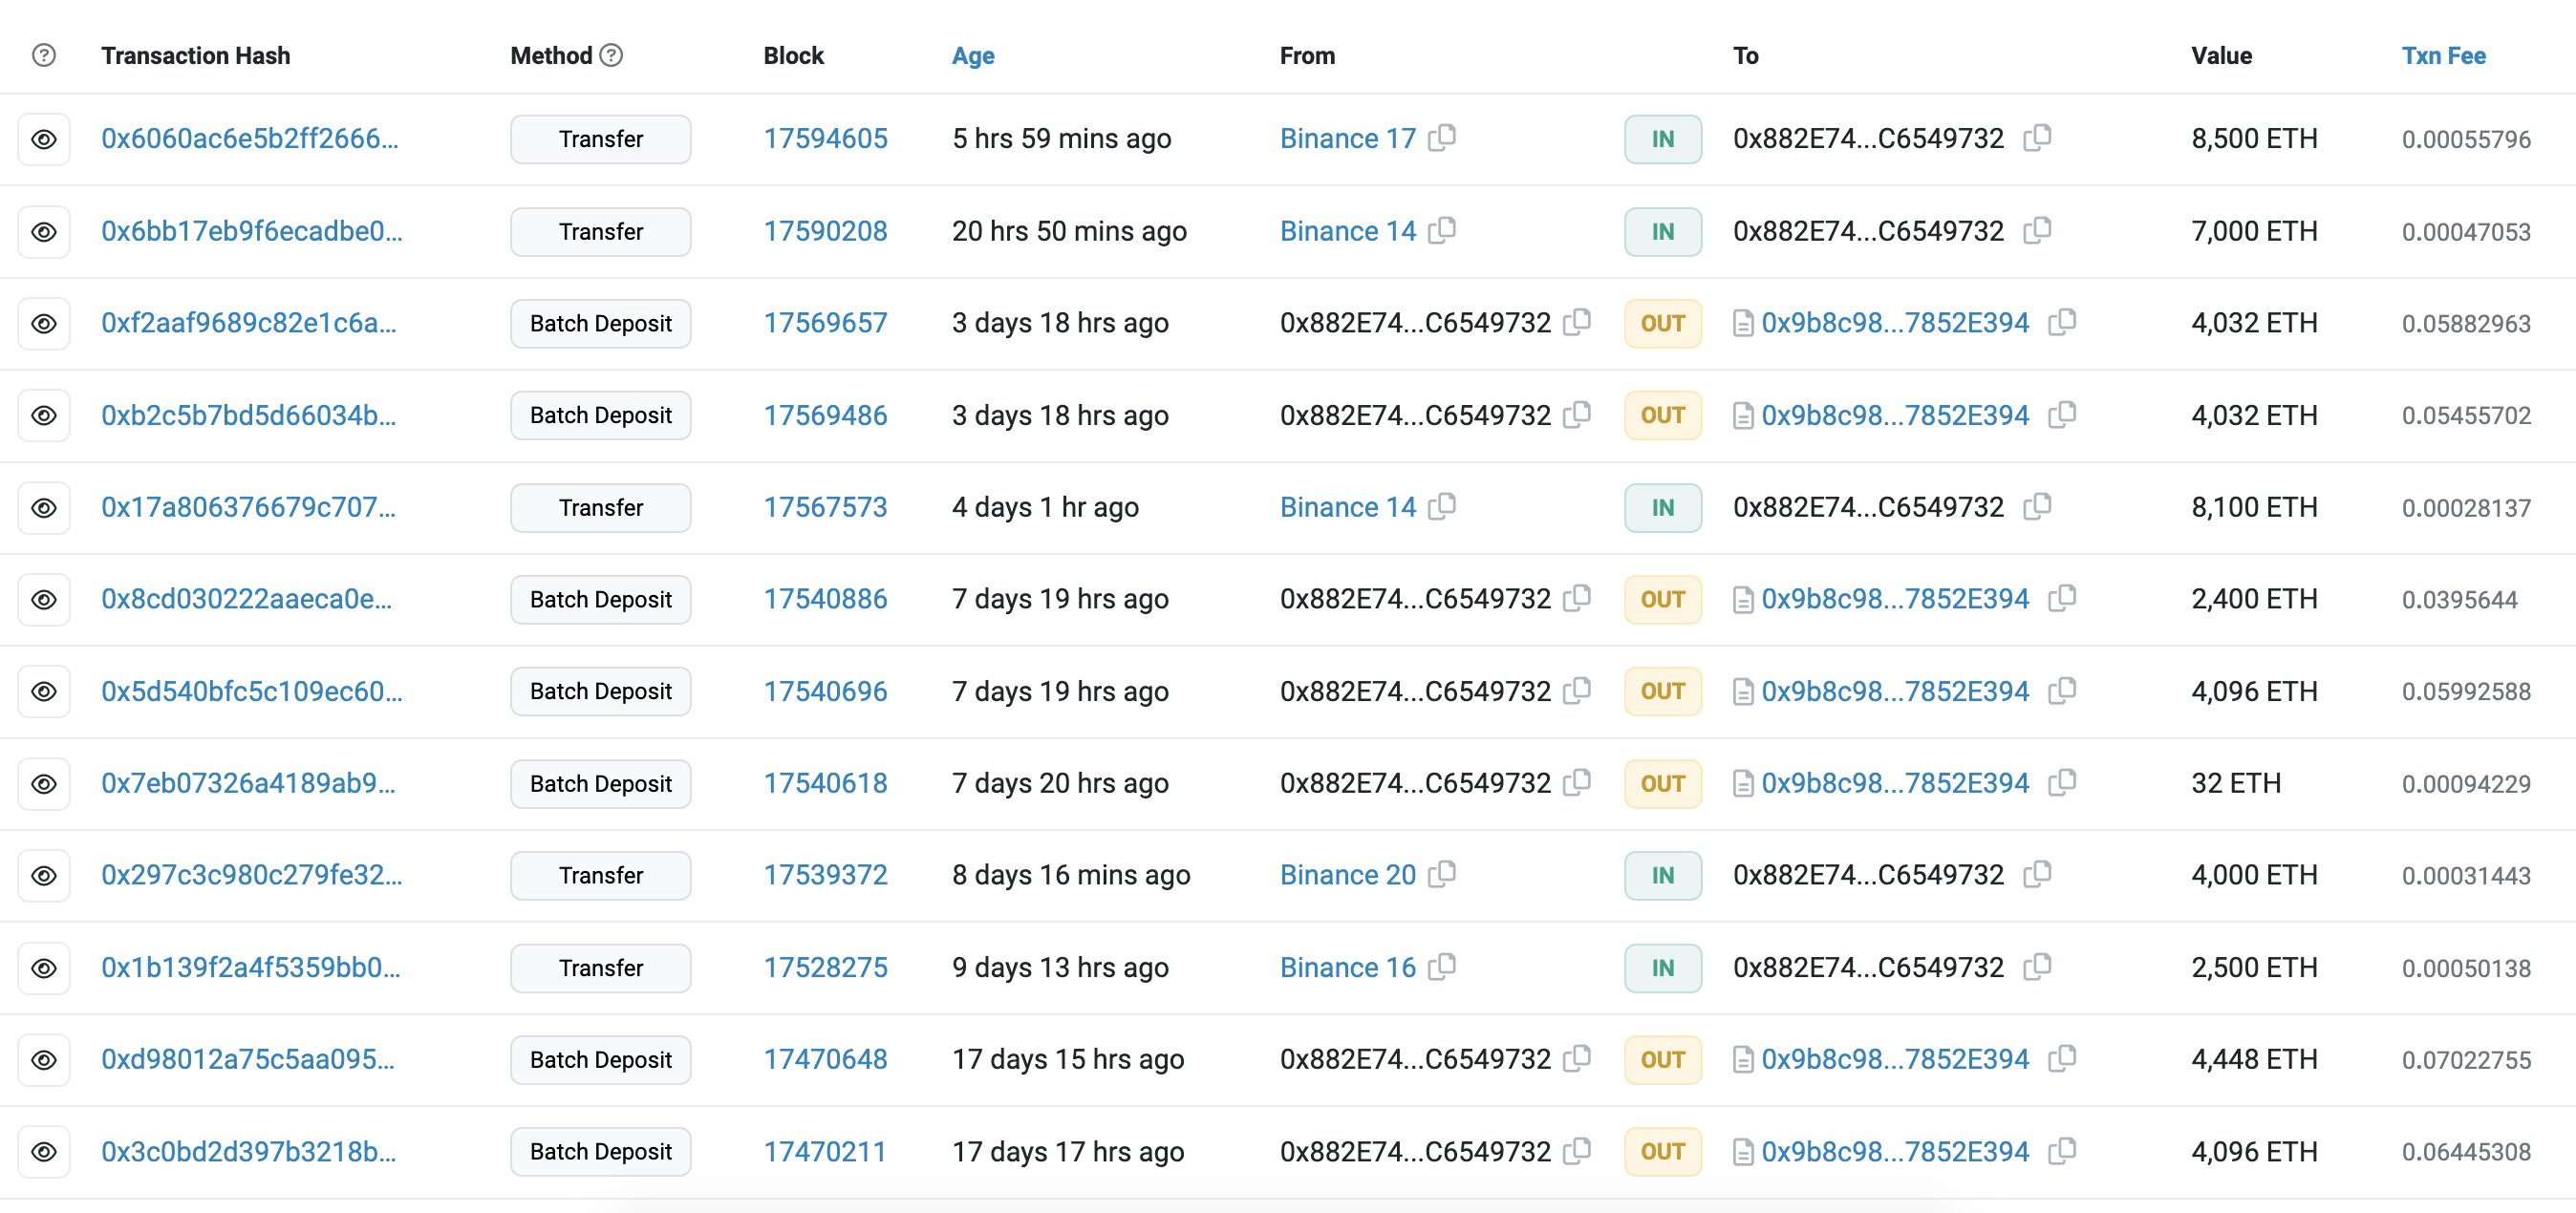Copy the contract address in 32 ETH row
This screenshot has width=2576, height=1213.
coord(2062,782)
